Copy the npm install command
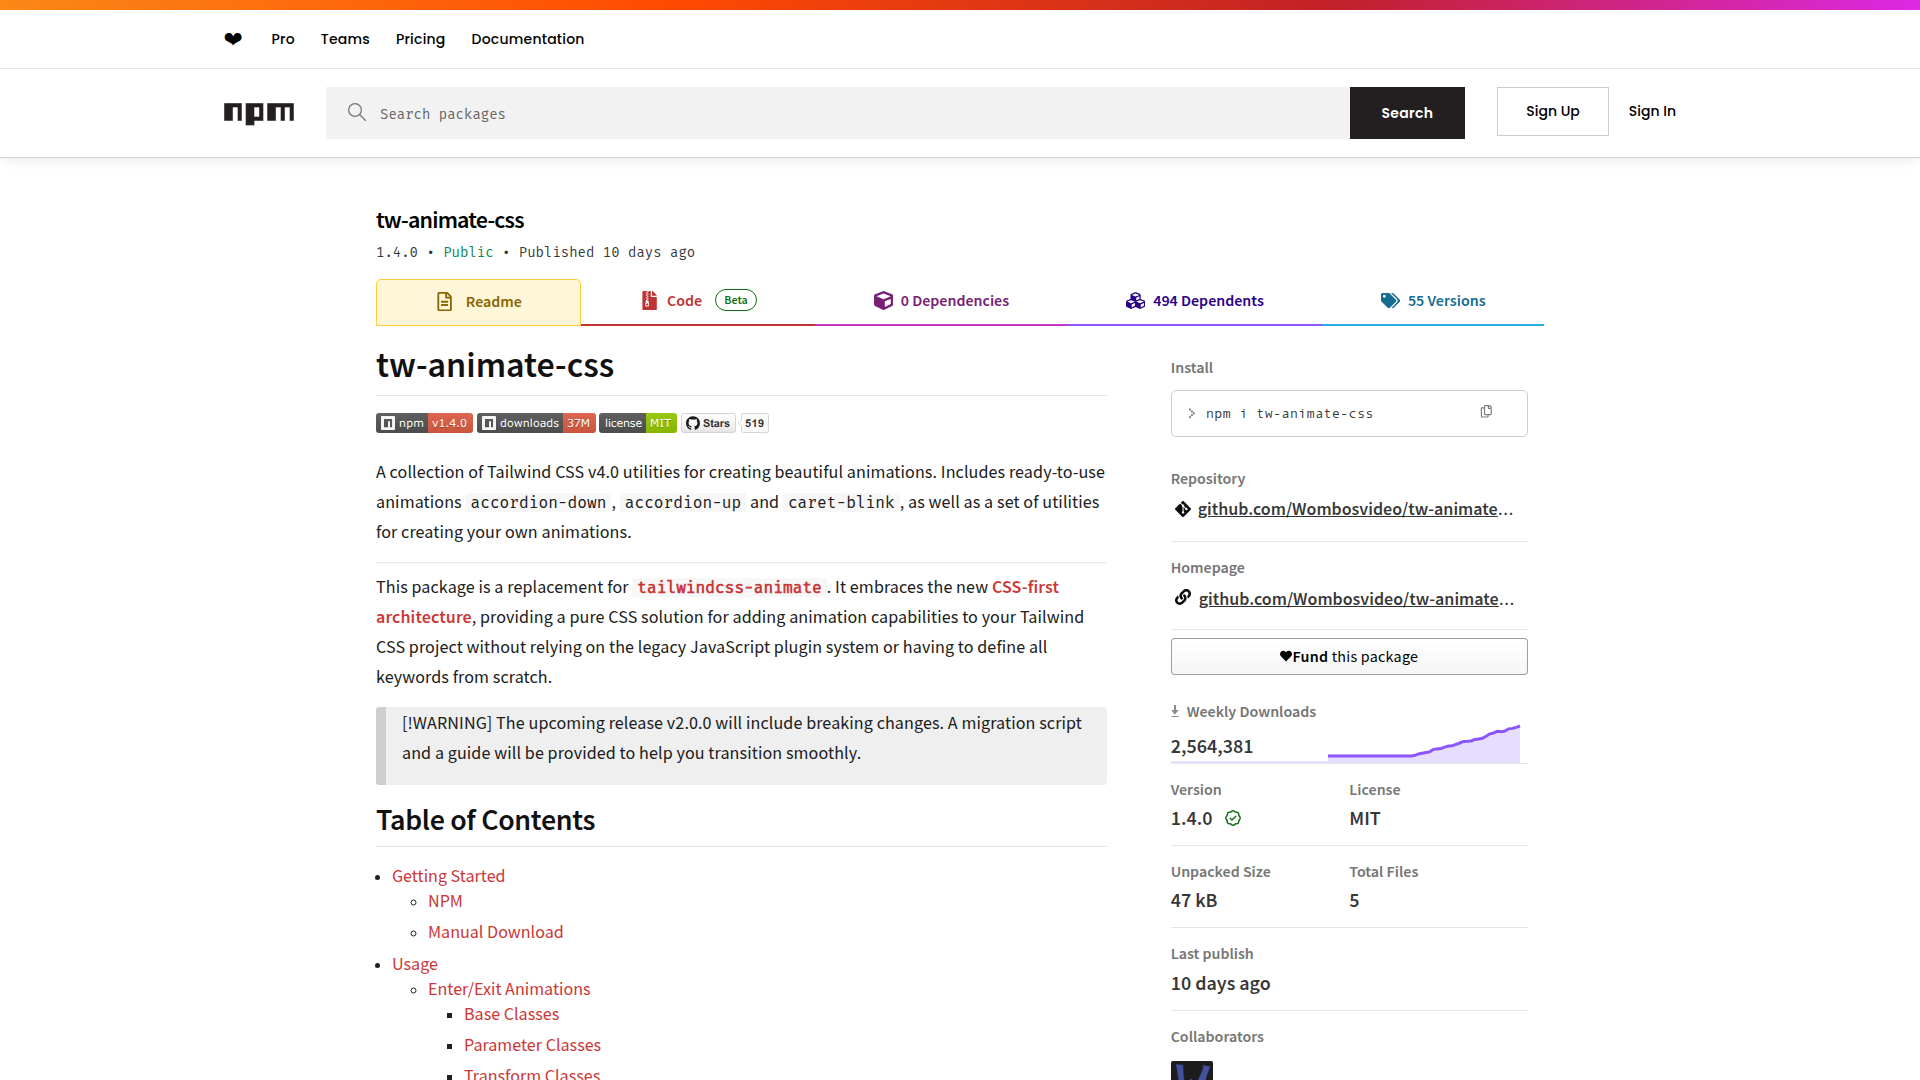 [1486, 412]
